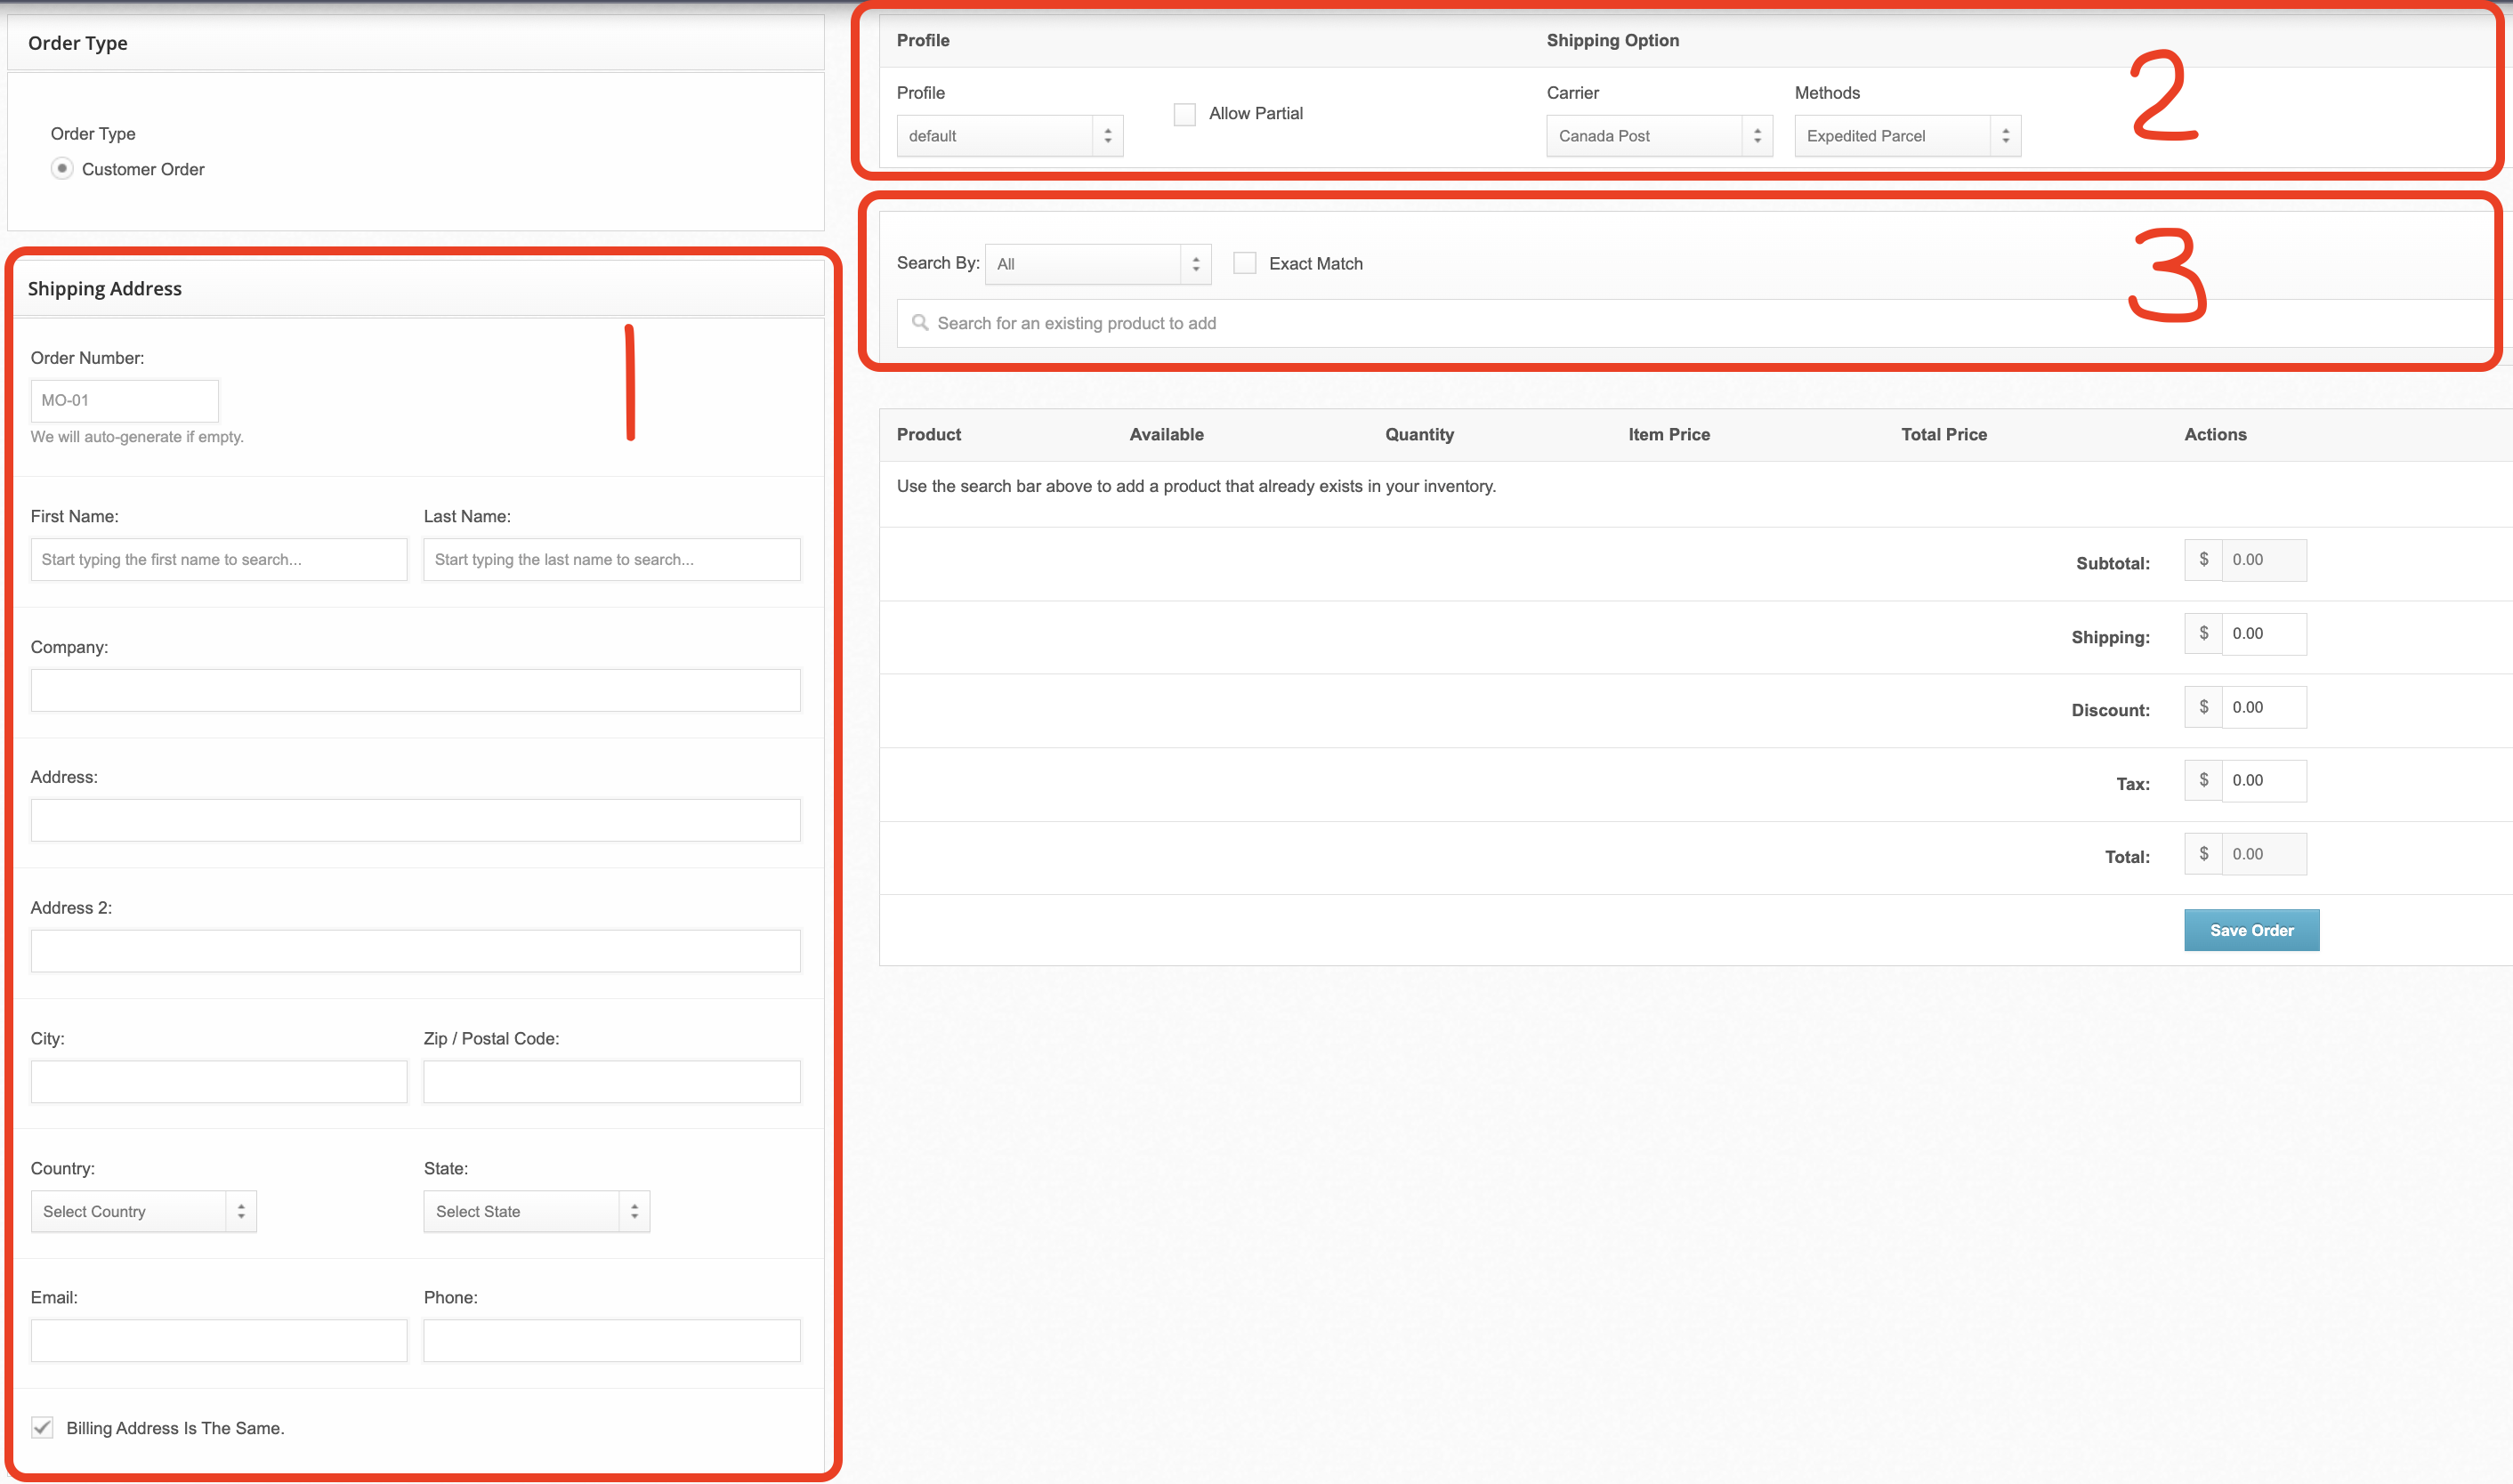This screenshot has height=1484, width=2513.
Task: Uncheck Billing Address Is The Same
Action: pos(42,1427)
